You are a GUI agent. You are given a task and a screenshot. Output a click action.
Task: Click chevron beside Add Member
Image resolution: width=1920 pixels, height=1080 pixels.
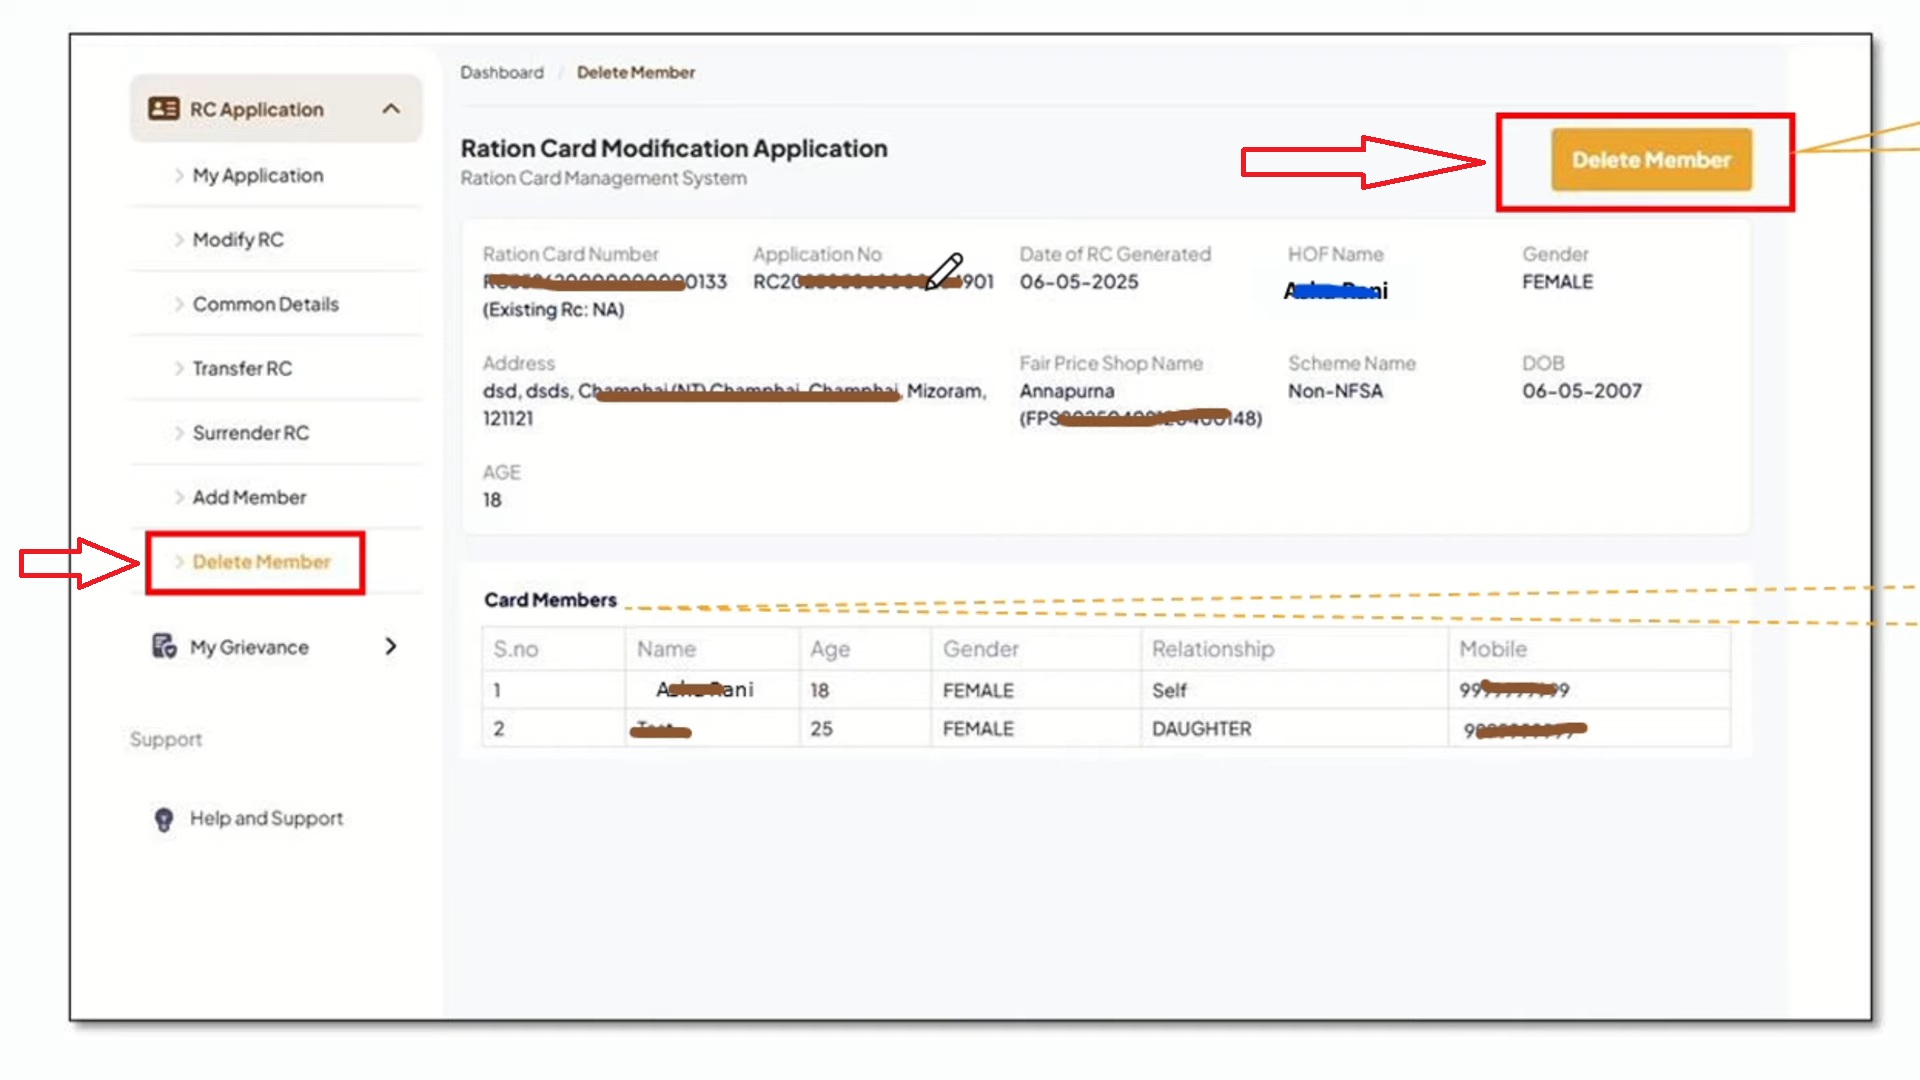[179, 497]
